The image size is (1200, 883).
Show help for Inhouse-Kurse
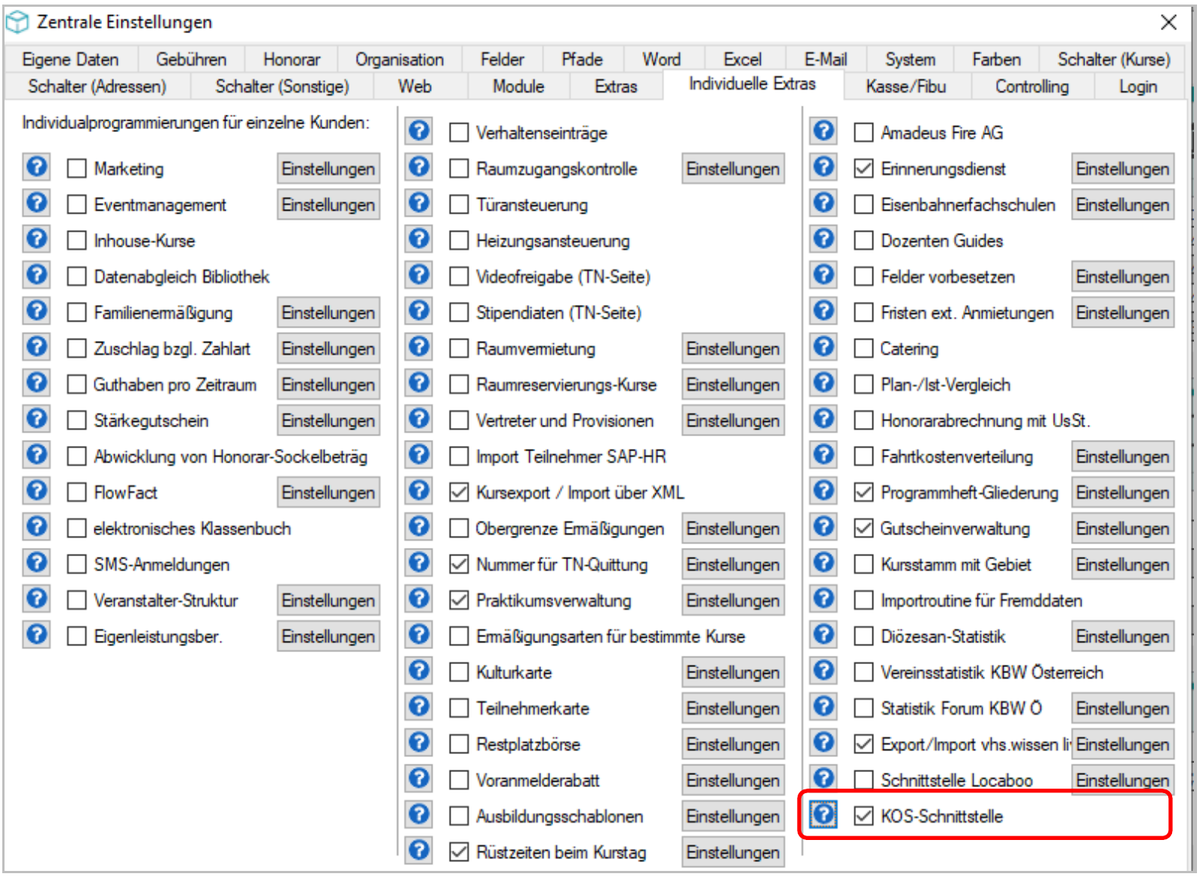pos(36,240)
